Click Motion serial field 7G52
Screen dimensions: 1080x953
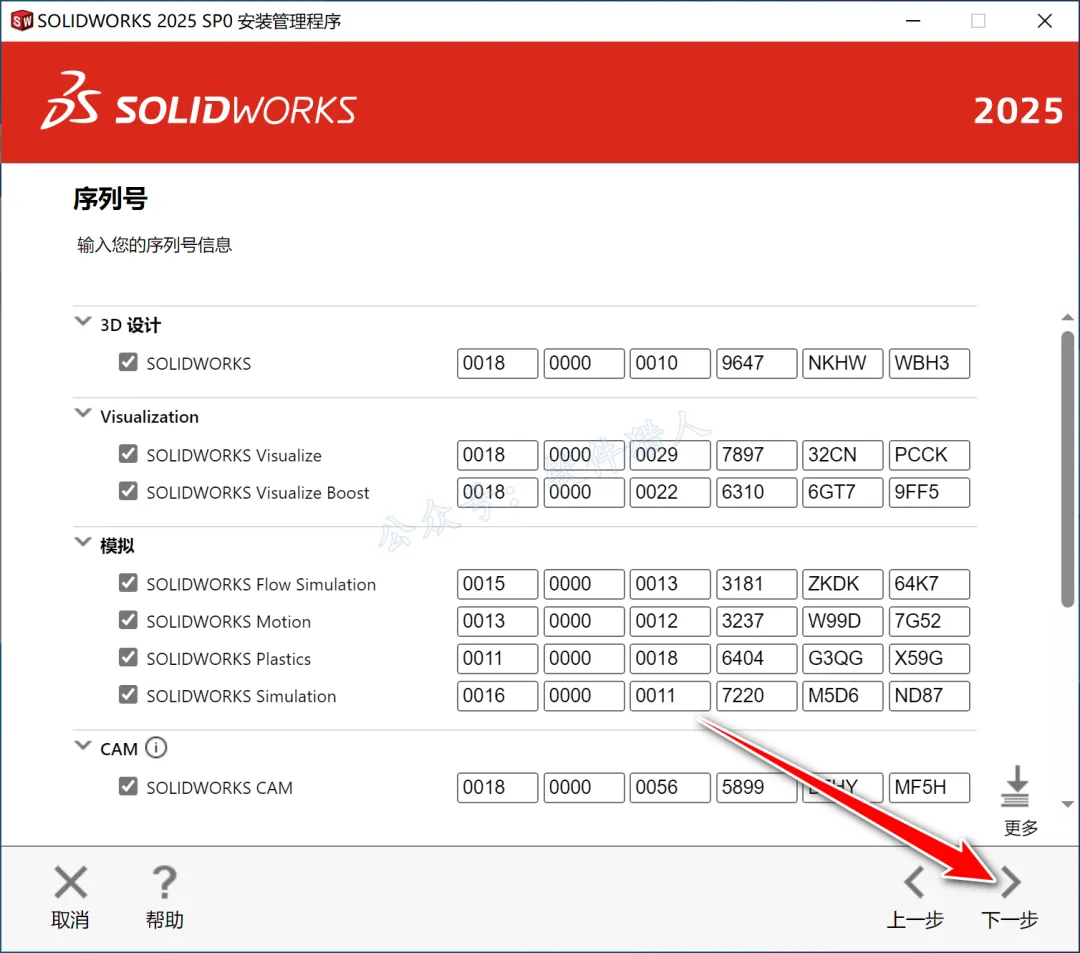929,621
